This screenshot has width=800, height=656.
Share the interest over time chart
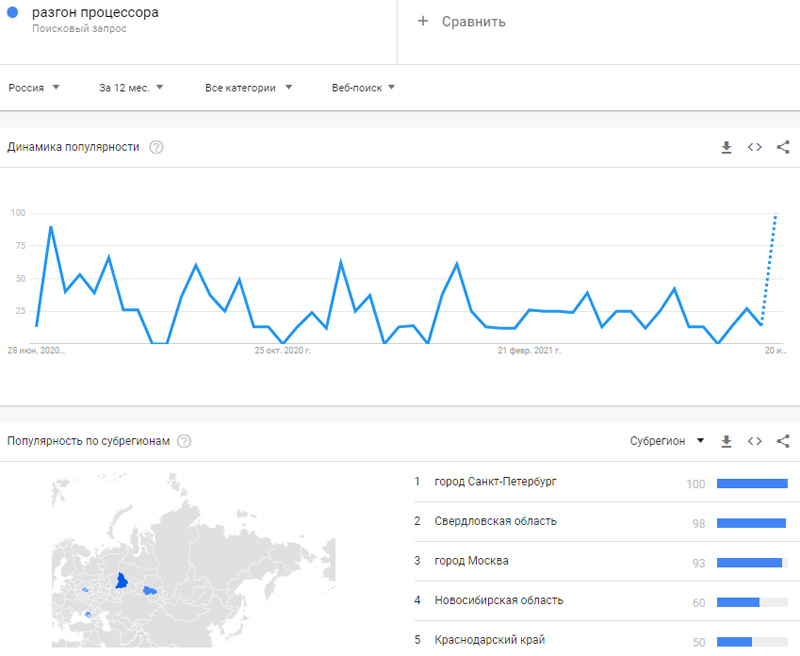coord(783,148)
